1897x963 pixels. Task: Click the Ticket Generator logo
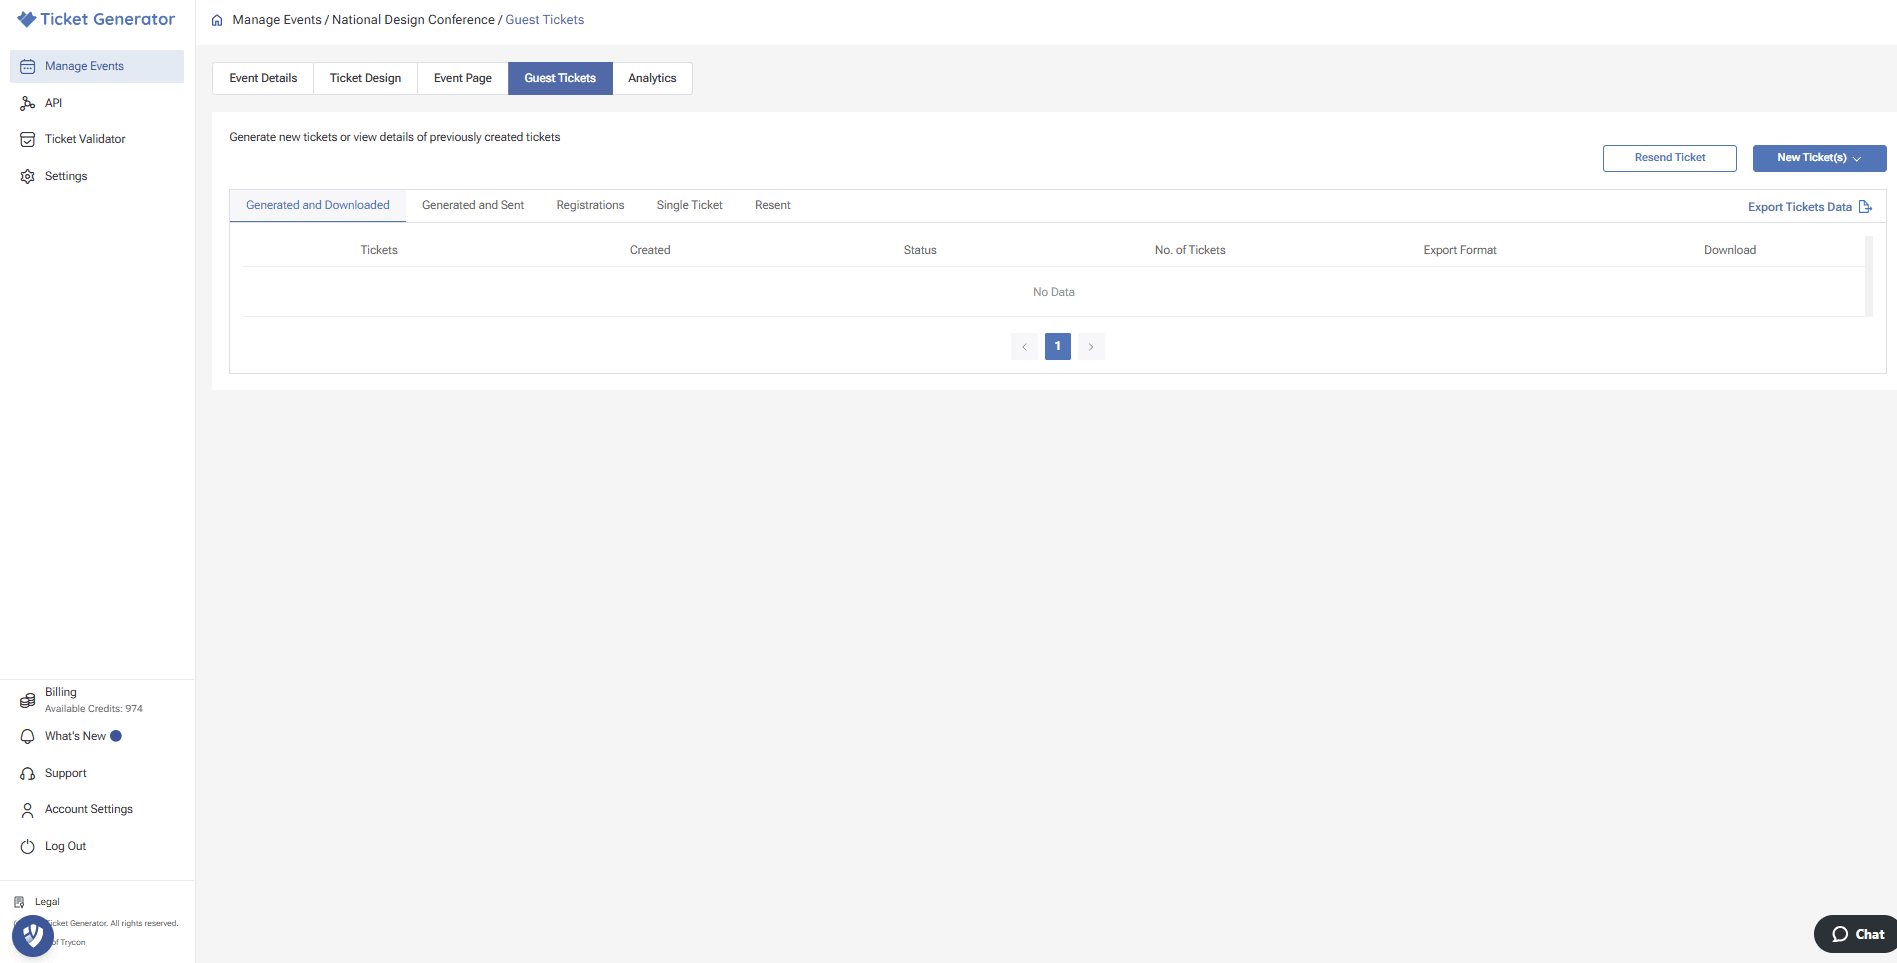pyautogui.click(x=96, y=19)
